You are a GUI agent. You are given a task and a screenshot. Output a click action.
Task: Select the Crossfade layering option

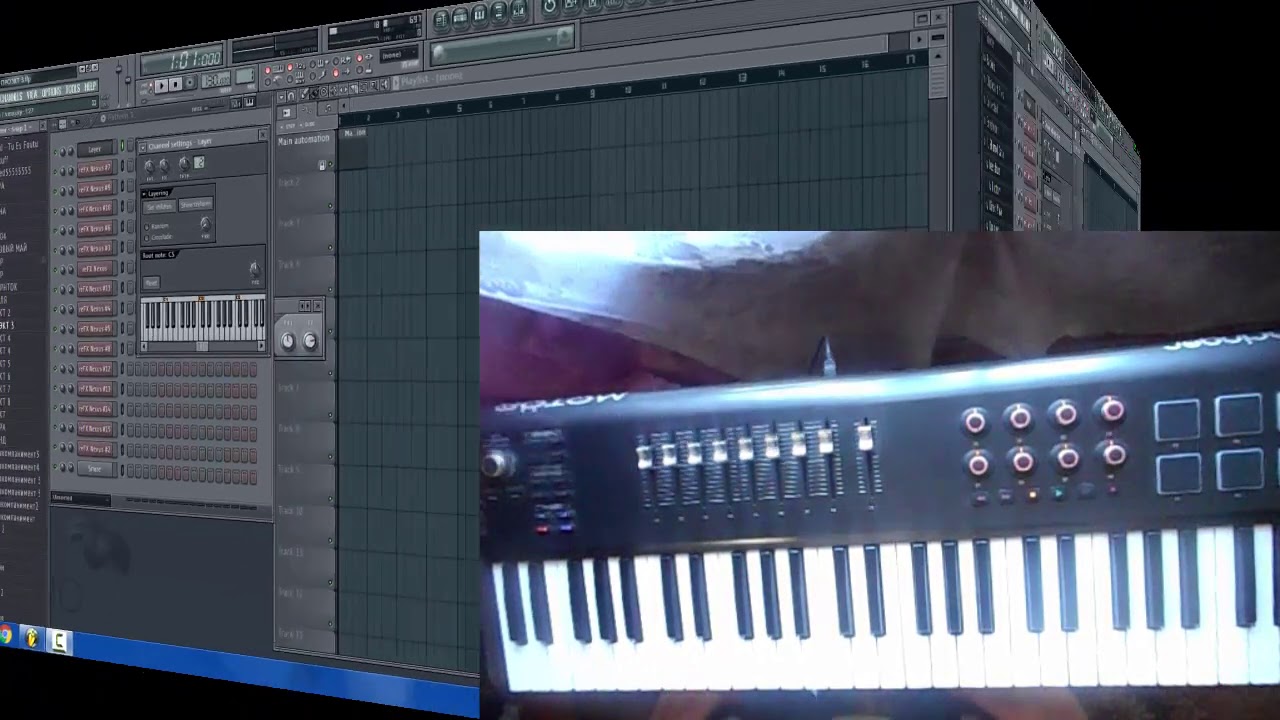(x=147, y=238)
